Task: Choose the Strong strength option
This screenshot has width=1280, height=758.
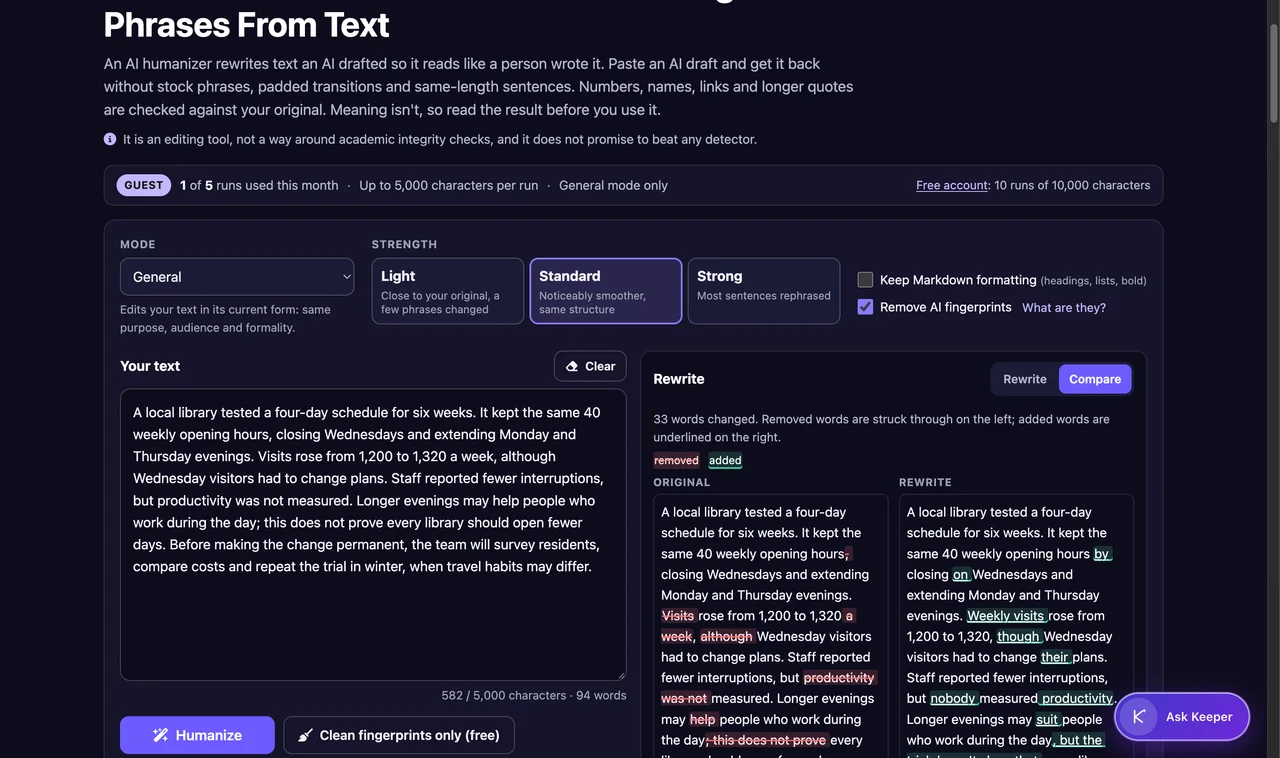Action: pyautogui.click(x=764, y=291)
